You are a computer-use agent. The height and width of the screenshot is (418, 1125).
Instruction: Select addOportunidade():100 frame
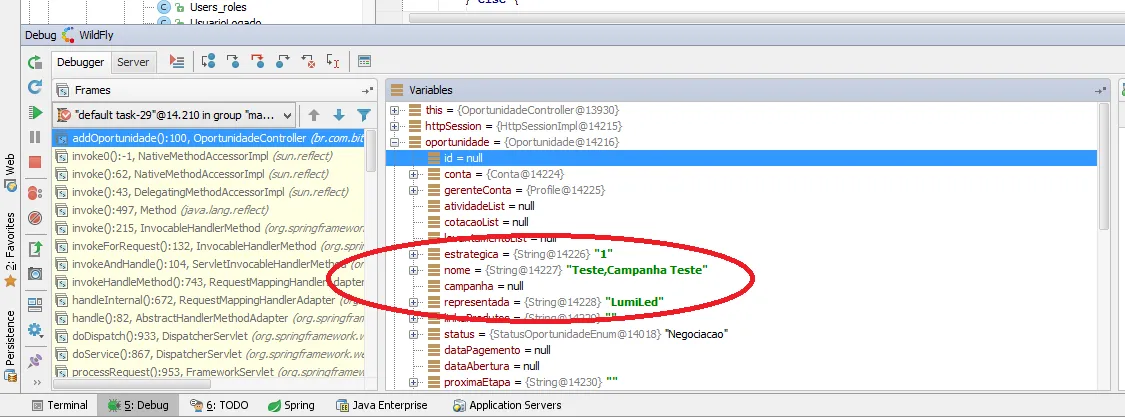click(x=210, y=138)
